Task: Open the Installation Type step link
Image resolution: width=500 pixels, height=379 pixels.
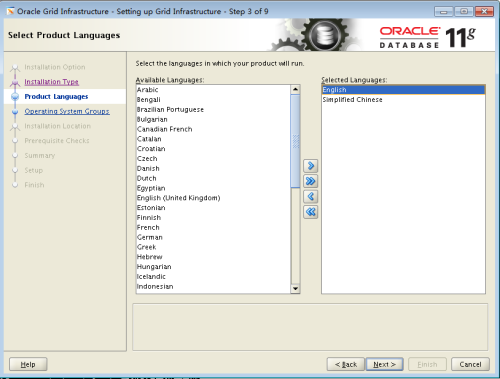Action: (51, 82)
